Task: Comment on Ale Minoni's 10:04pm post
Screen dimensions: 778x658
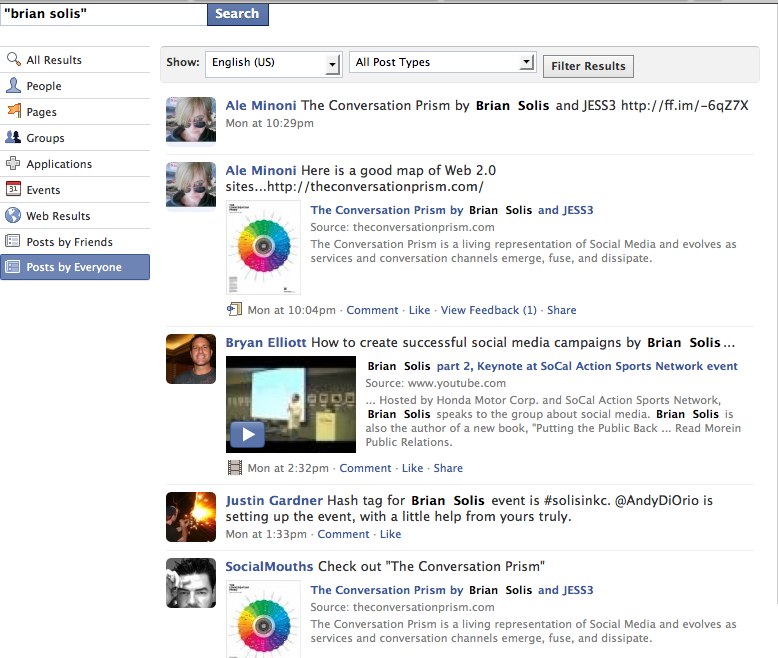Action: [372, 310]
